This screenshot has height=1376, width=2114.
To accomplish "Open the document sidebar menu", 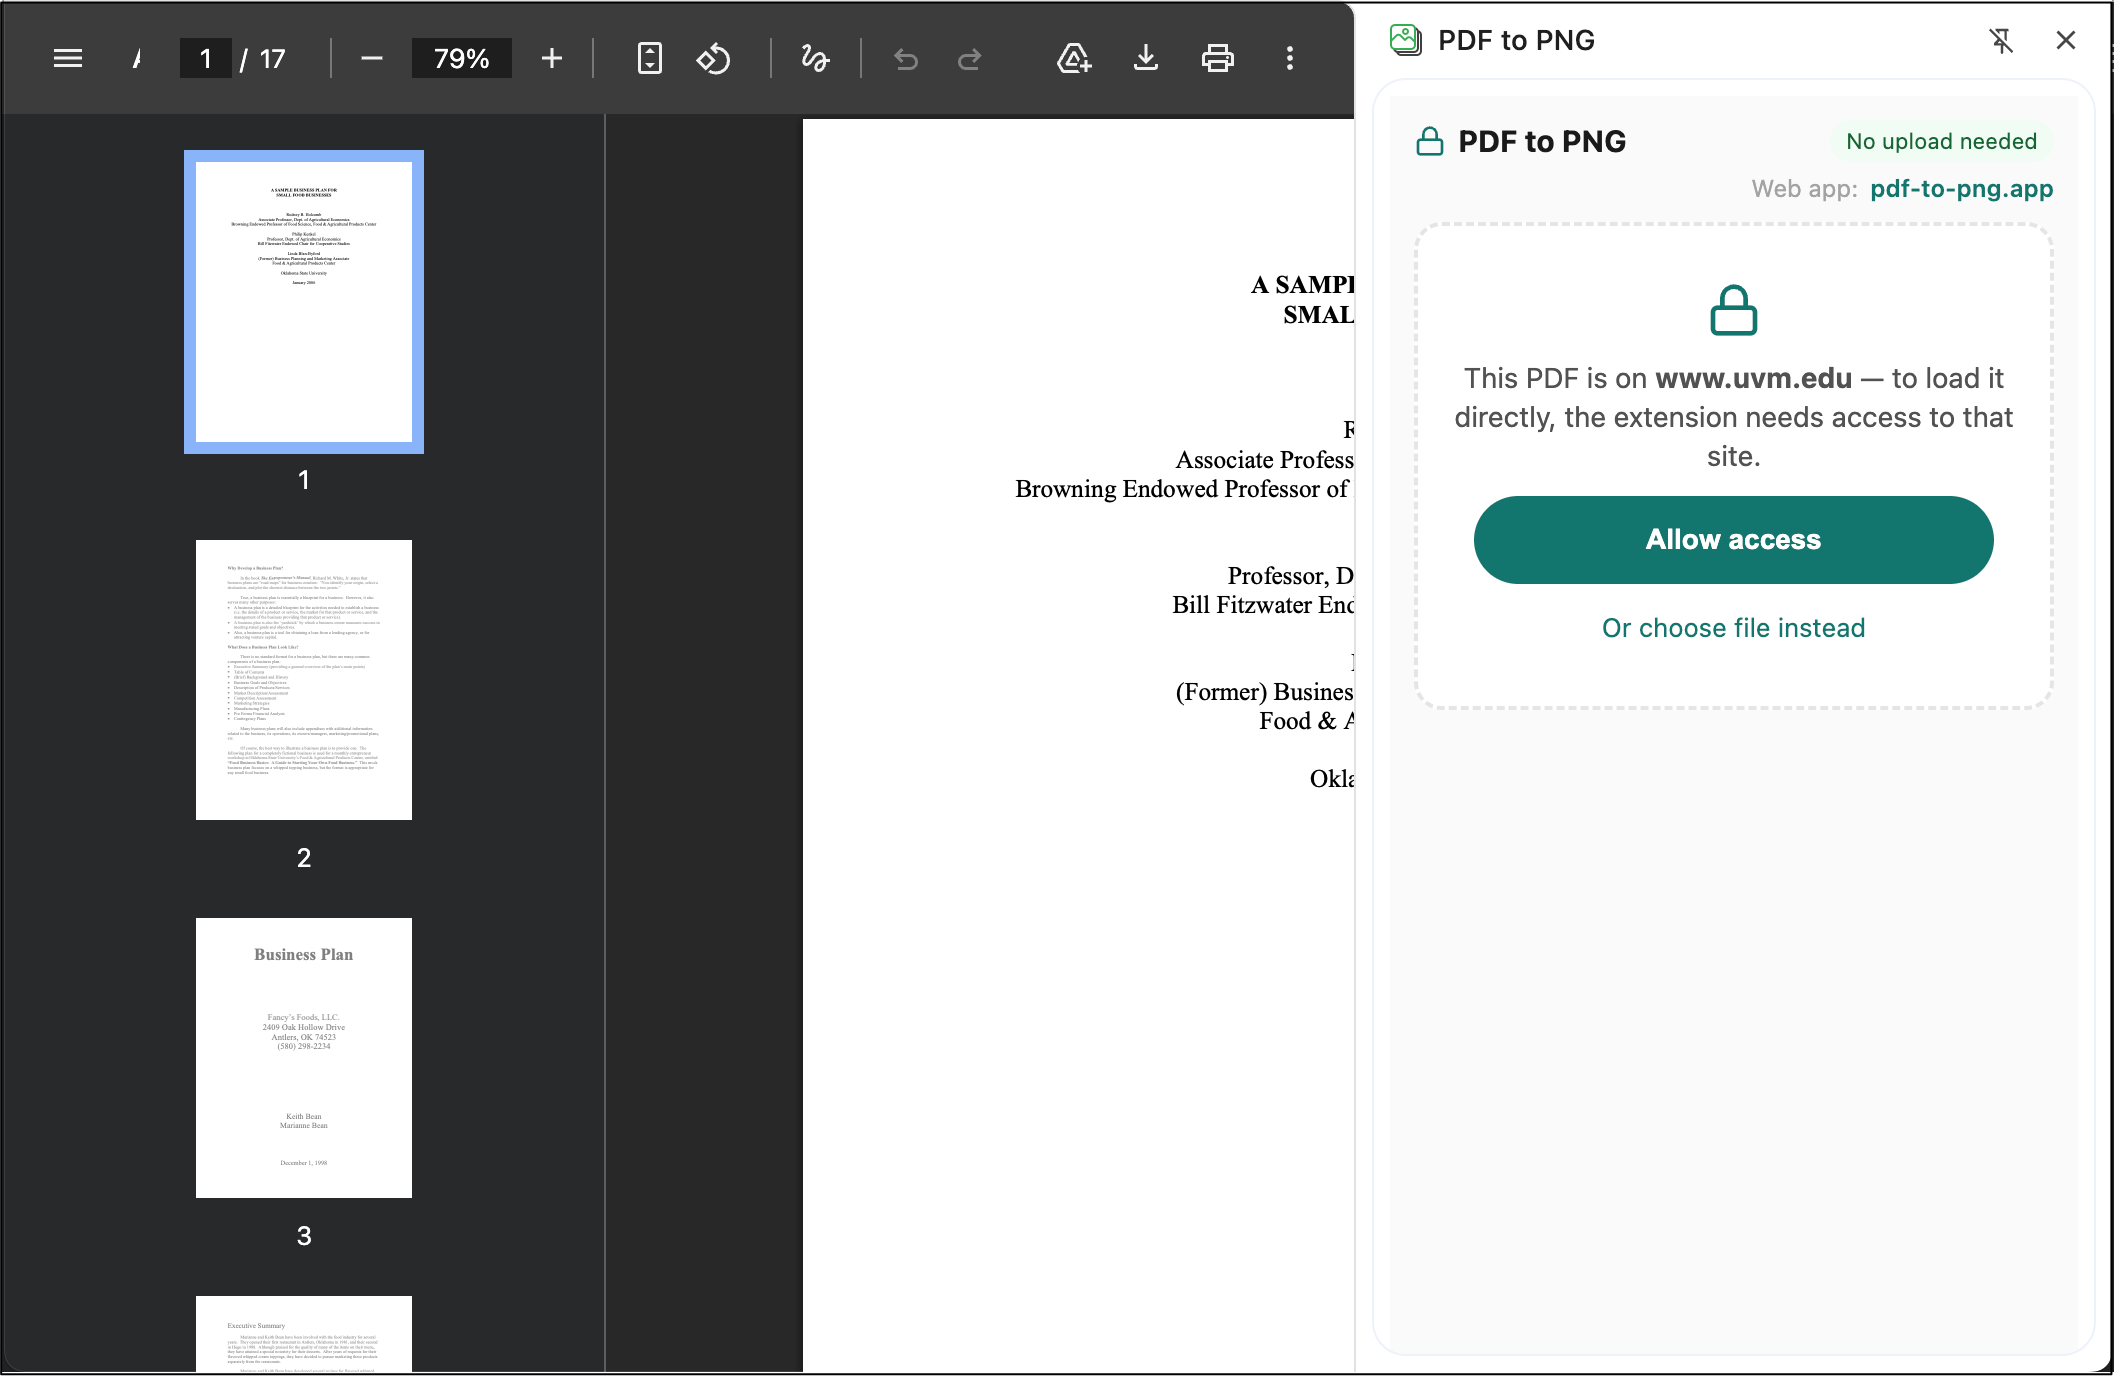I will (x=67, y=58).
